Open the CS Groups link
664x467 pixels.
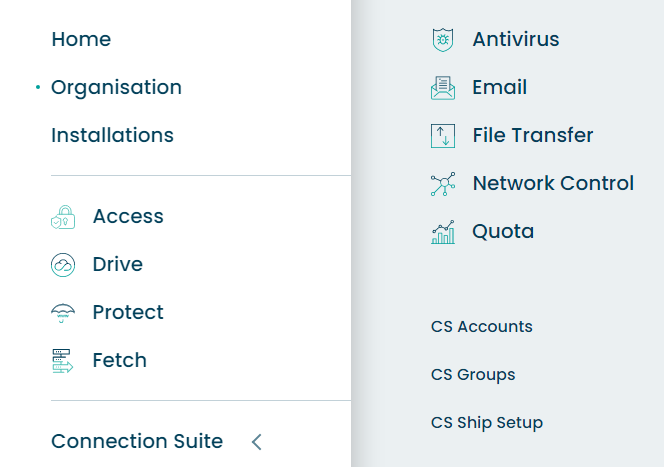[473, 375]
